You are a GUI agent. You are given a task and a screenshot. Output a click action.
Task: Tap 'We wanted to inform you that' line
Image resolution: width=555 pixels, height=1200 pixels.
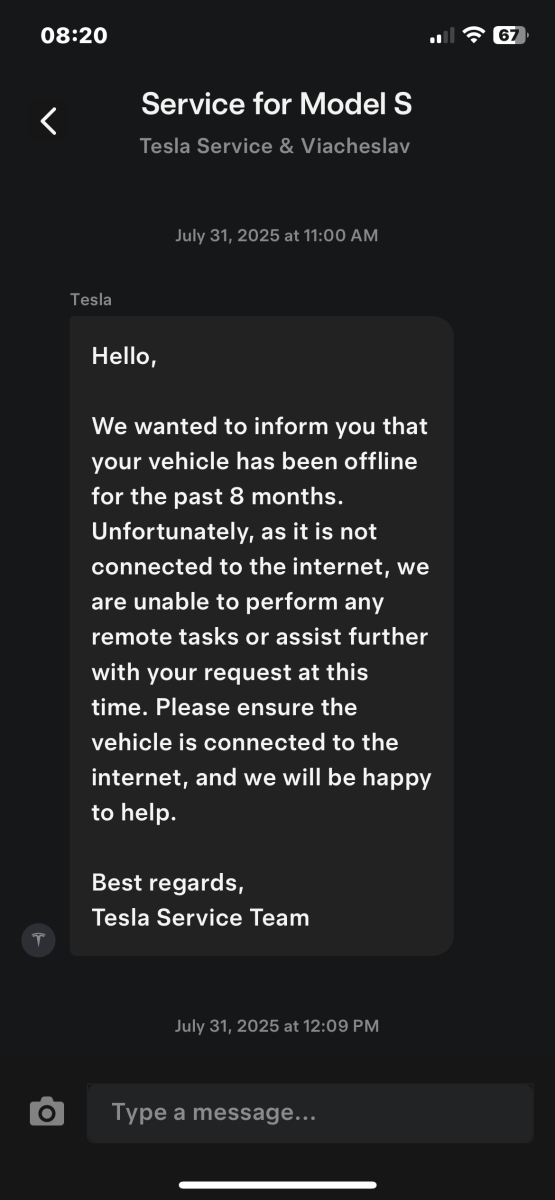click(260, 426)
